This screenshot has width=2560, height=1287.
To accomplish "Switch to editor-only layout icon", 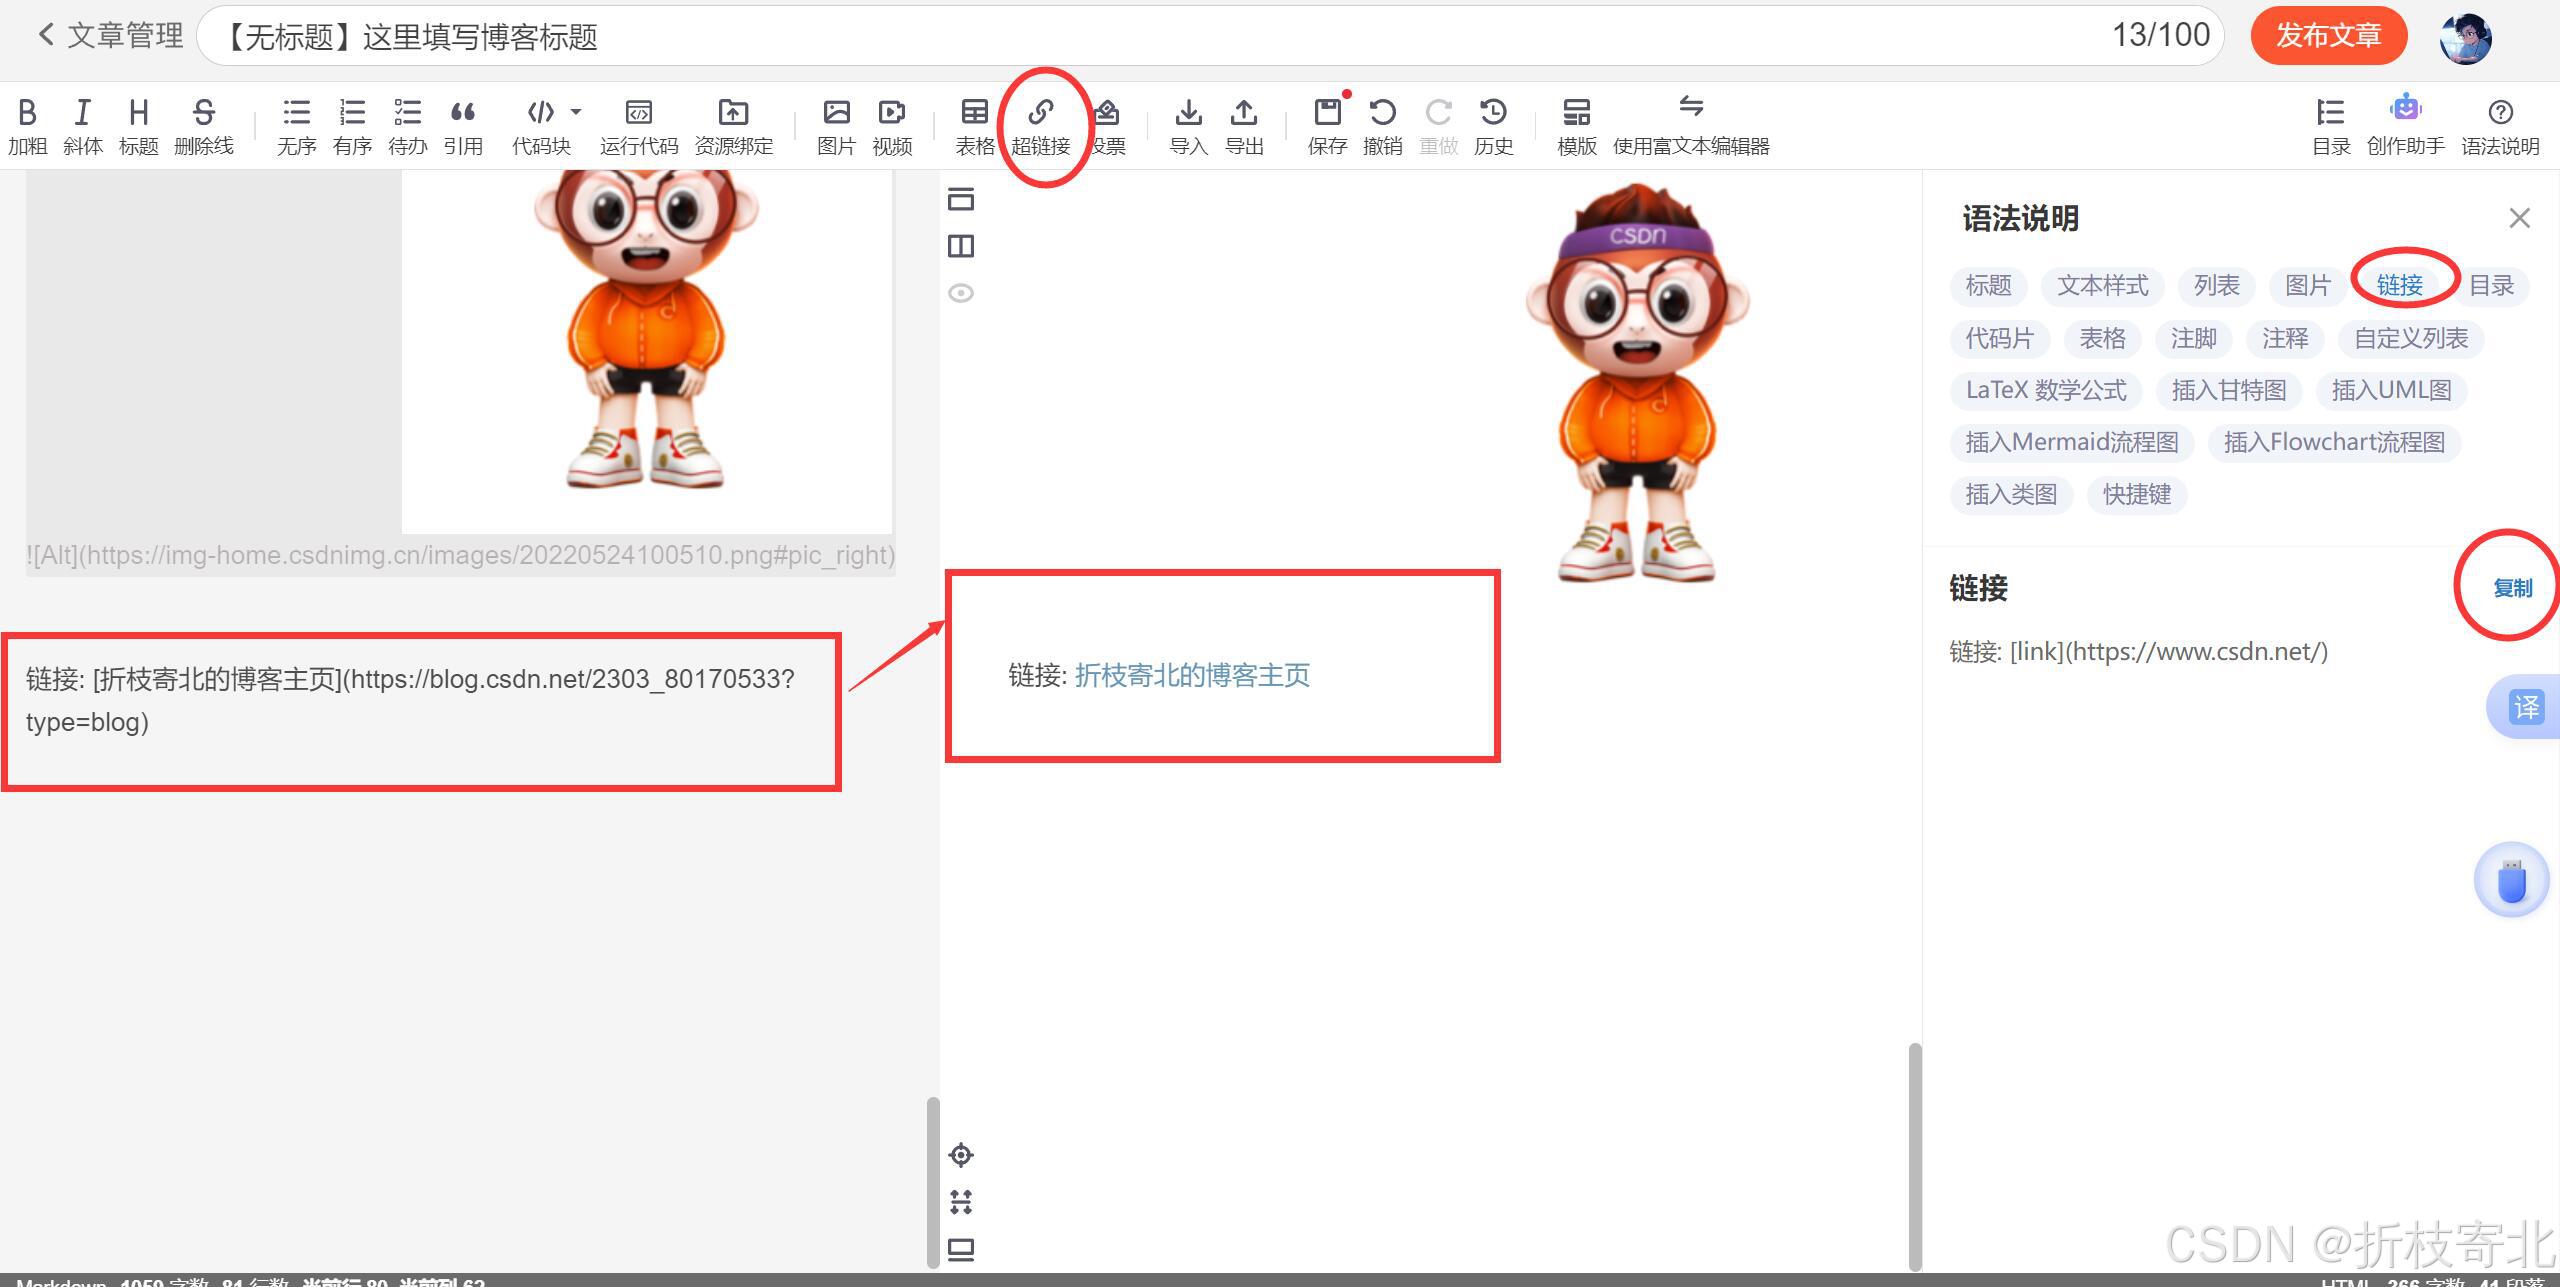I will click(x=961, y=199).
